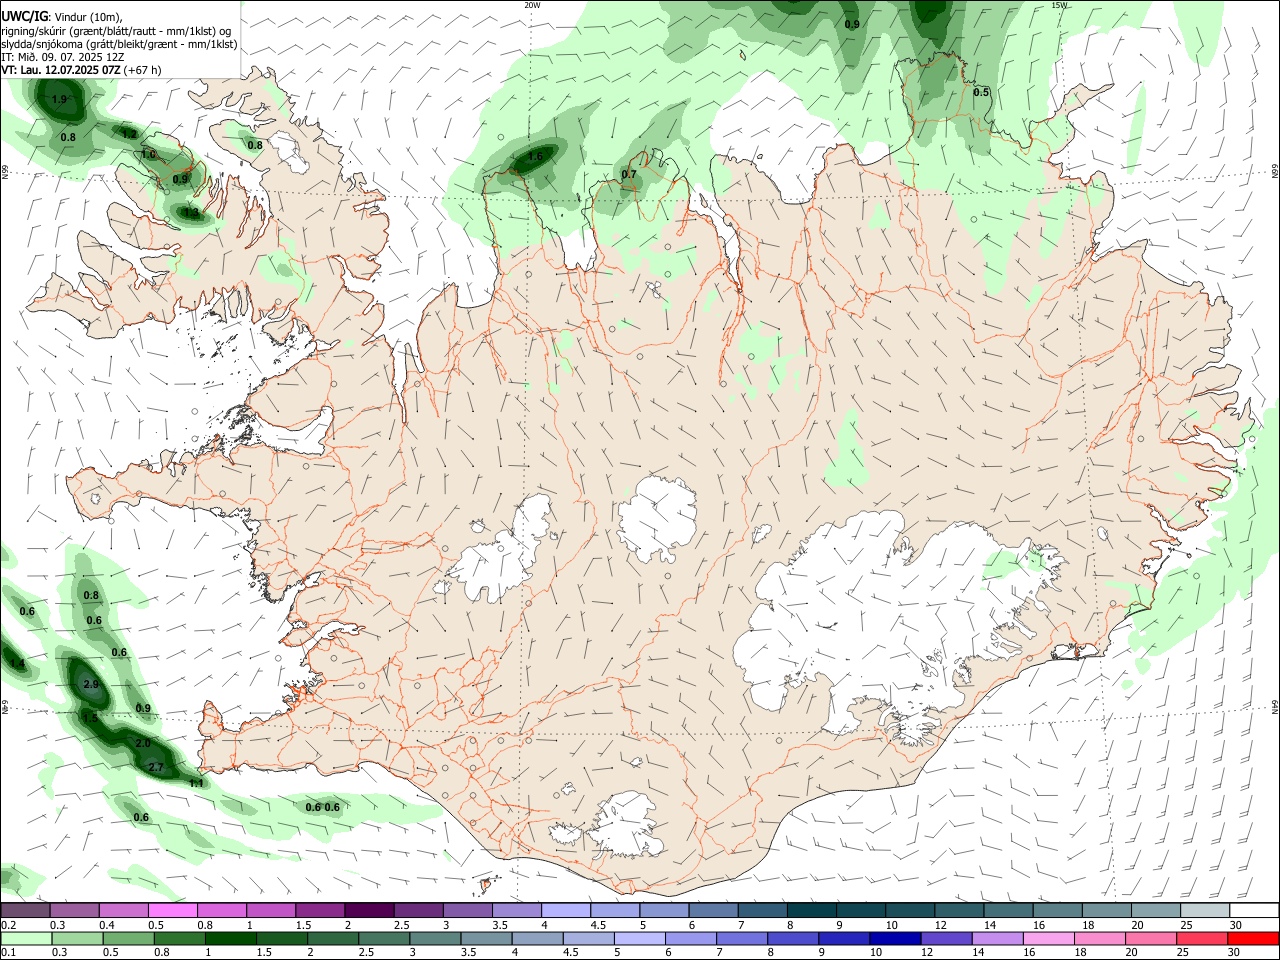Screen dimensions: 1280x960
Task: Select the '64N' latitude label on the right edge
Action: coord(1275,706)
